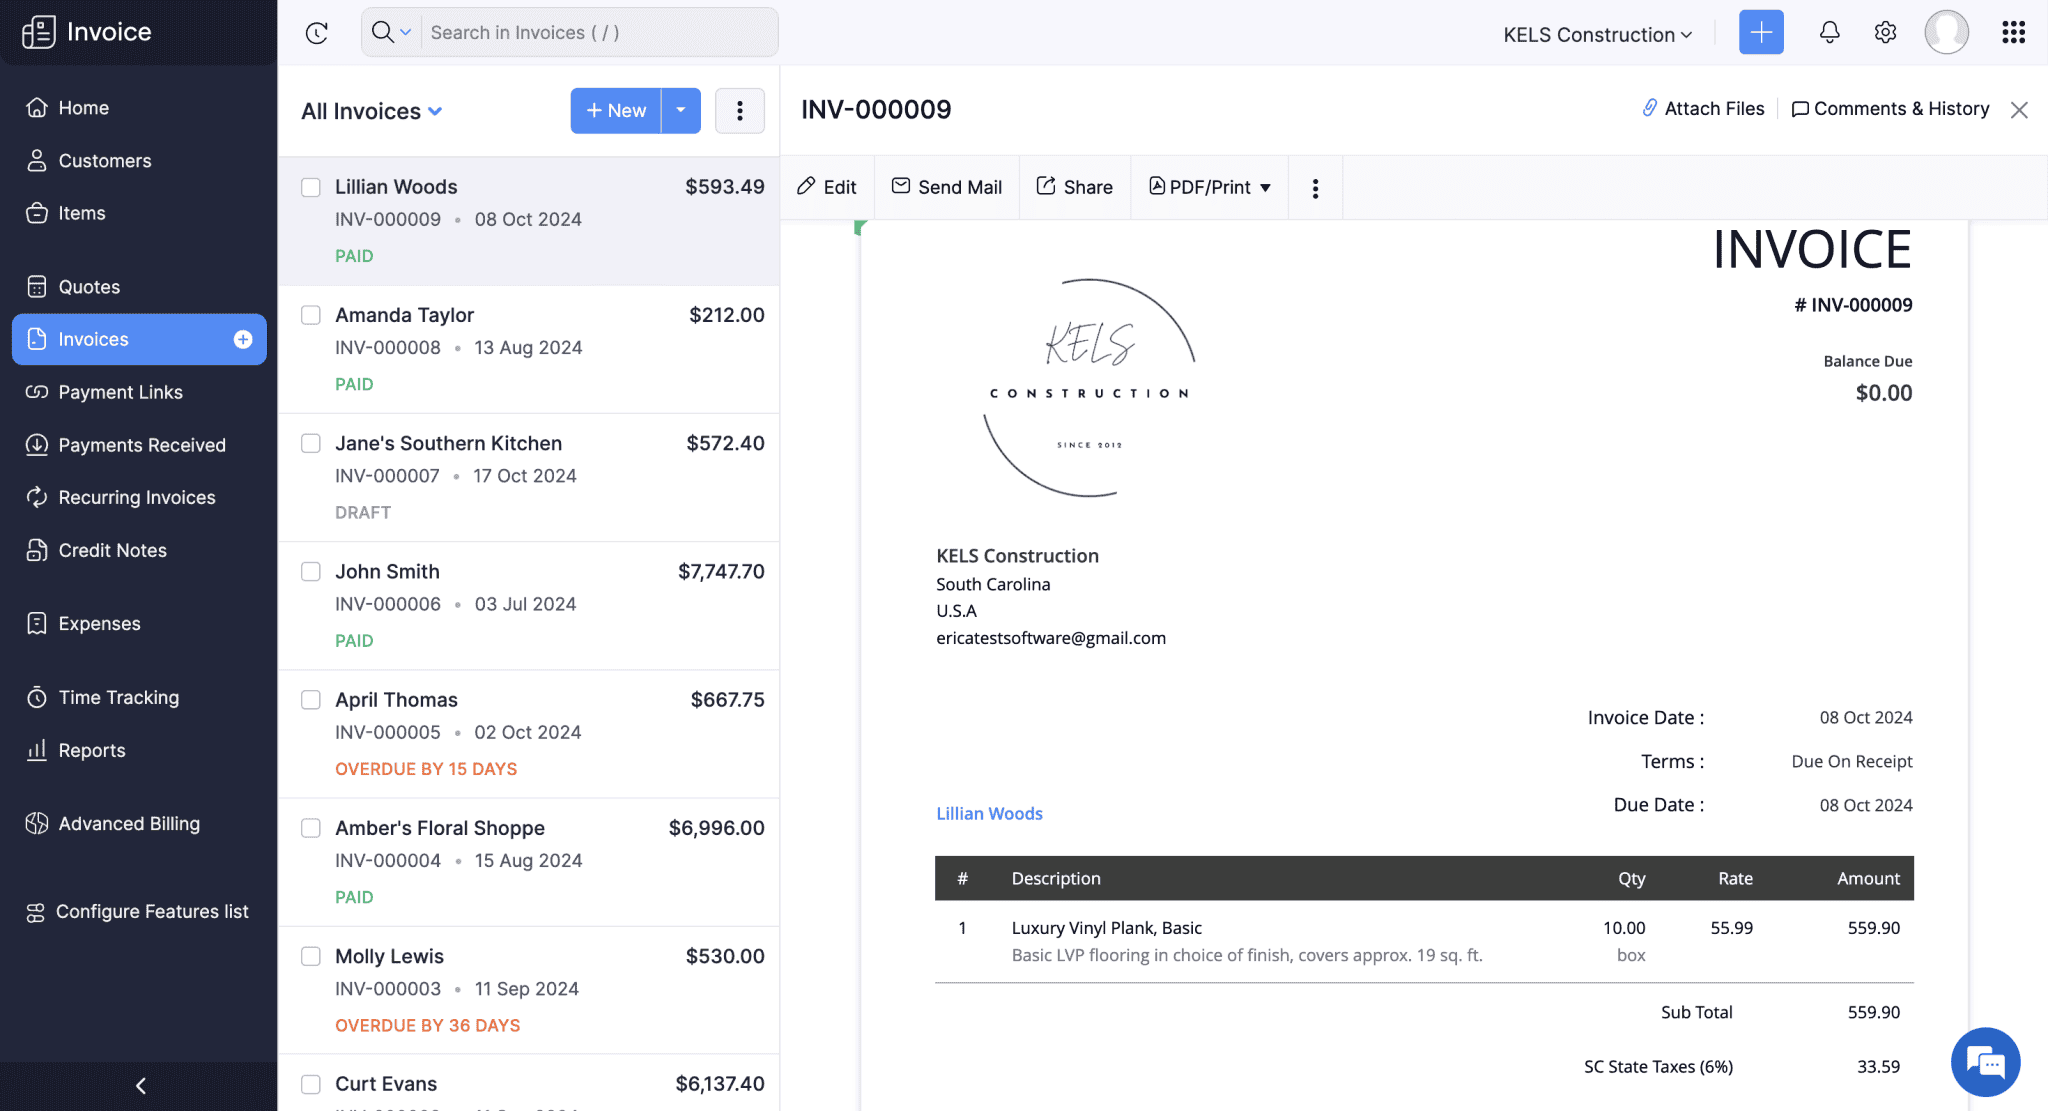Open settings via the gear icon
Screen dimensions: 2048x1111
point(1885,31)
